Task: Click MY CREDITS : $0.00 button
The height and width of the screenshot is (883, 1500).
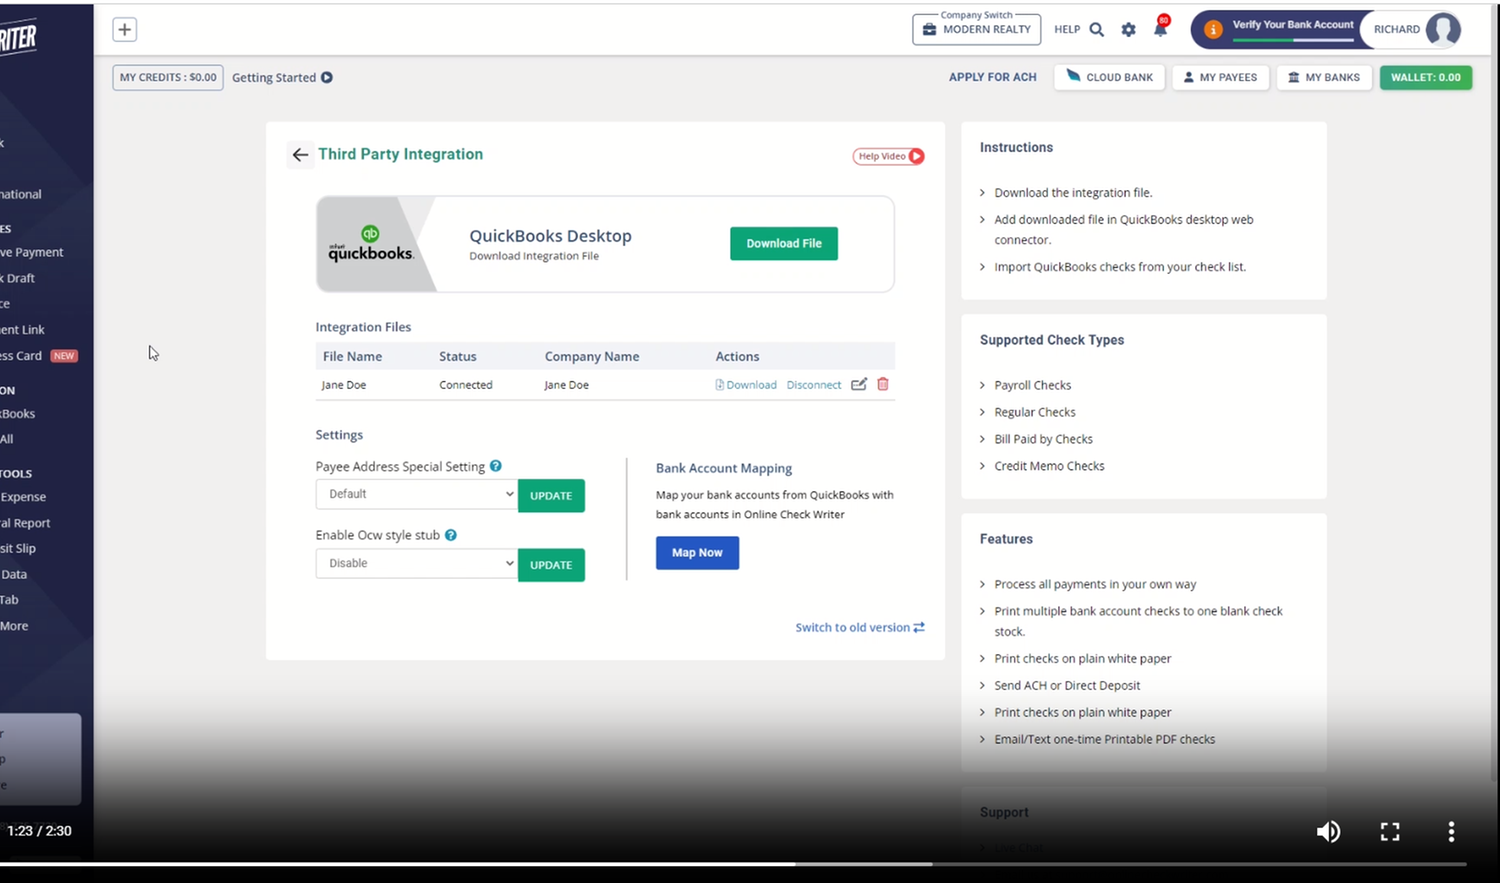Action: click(168, 78)
